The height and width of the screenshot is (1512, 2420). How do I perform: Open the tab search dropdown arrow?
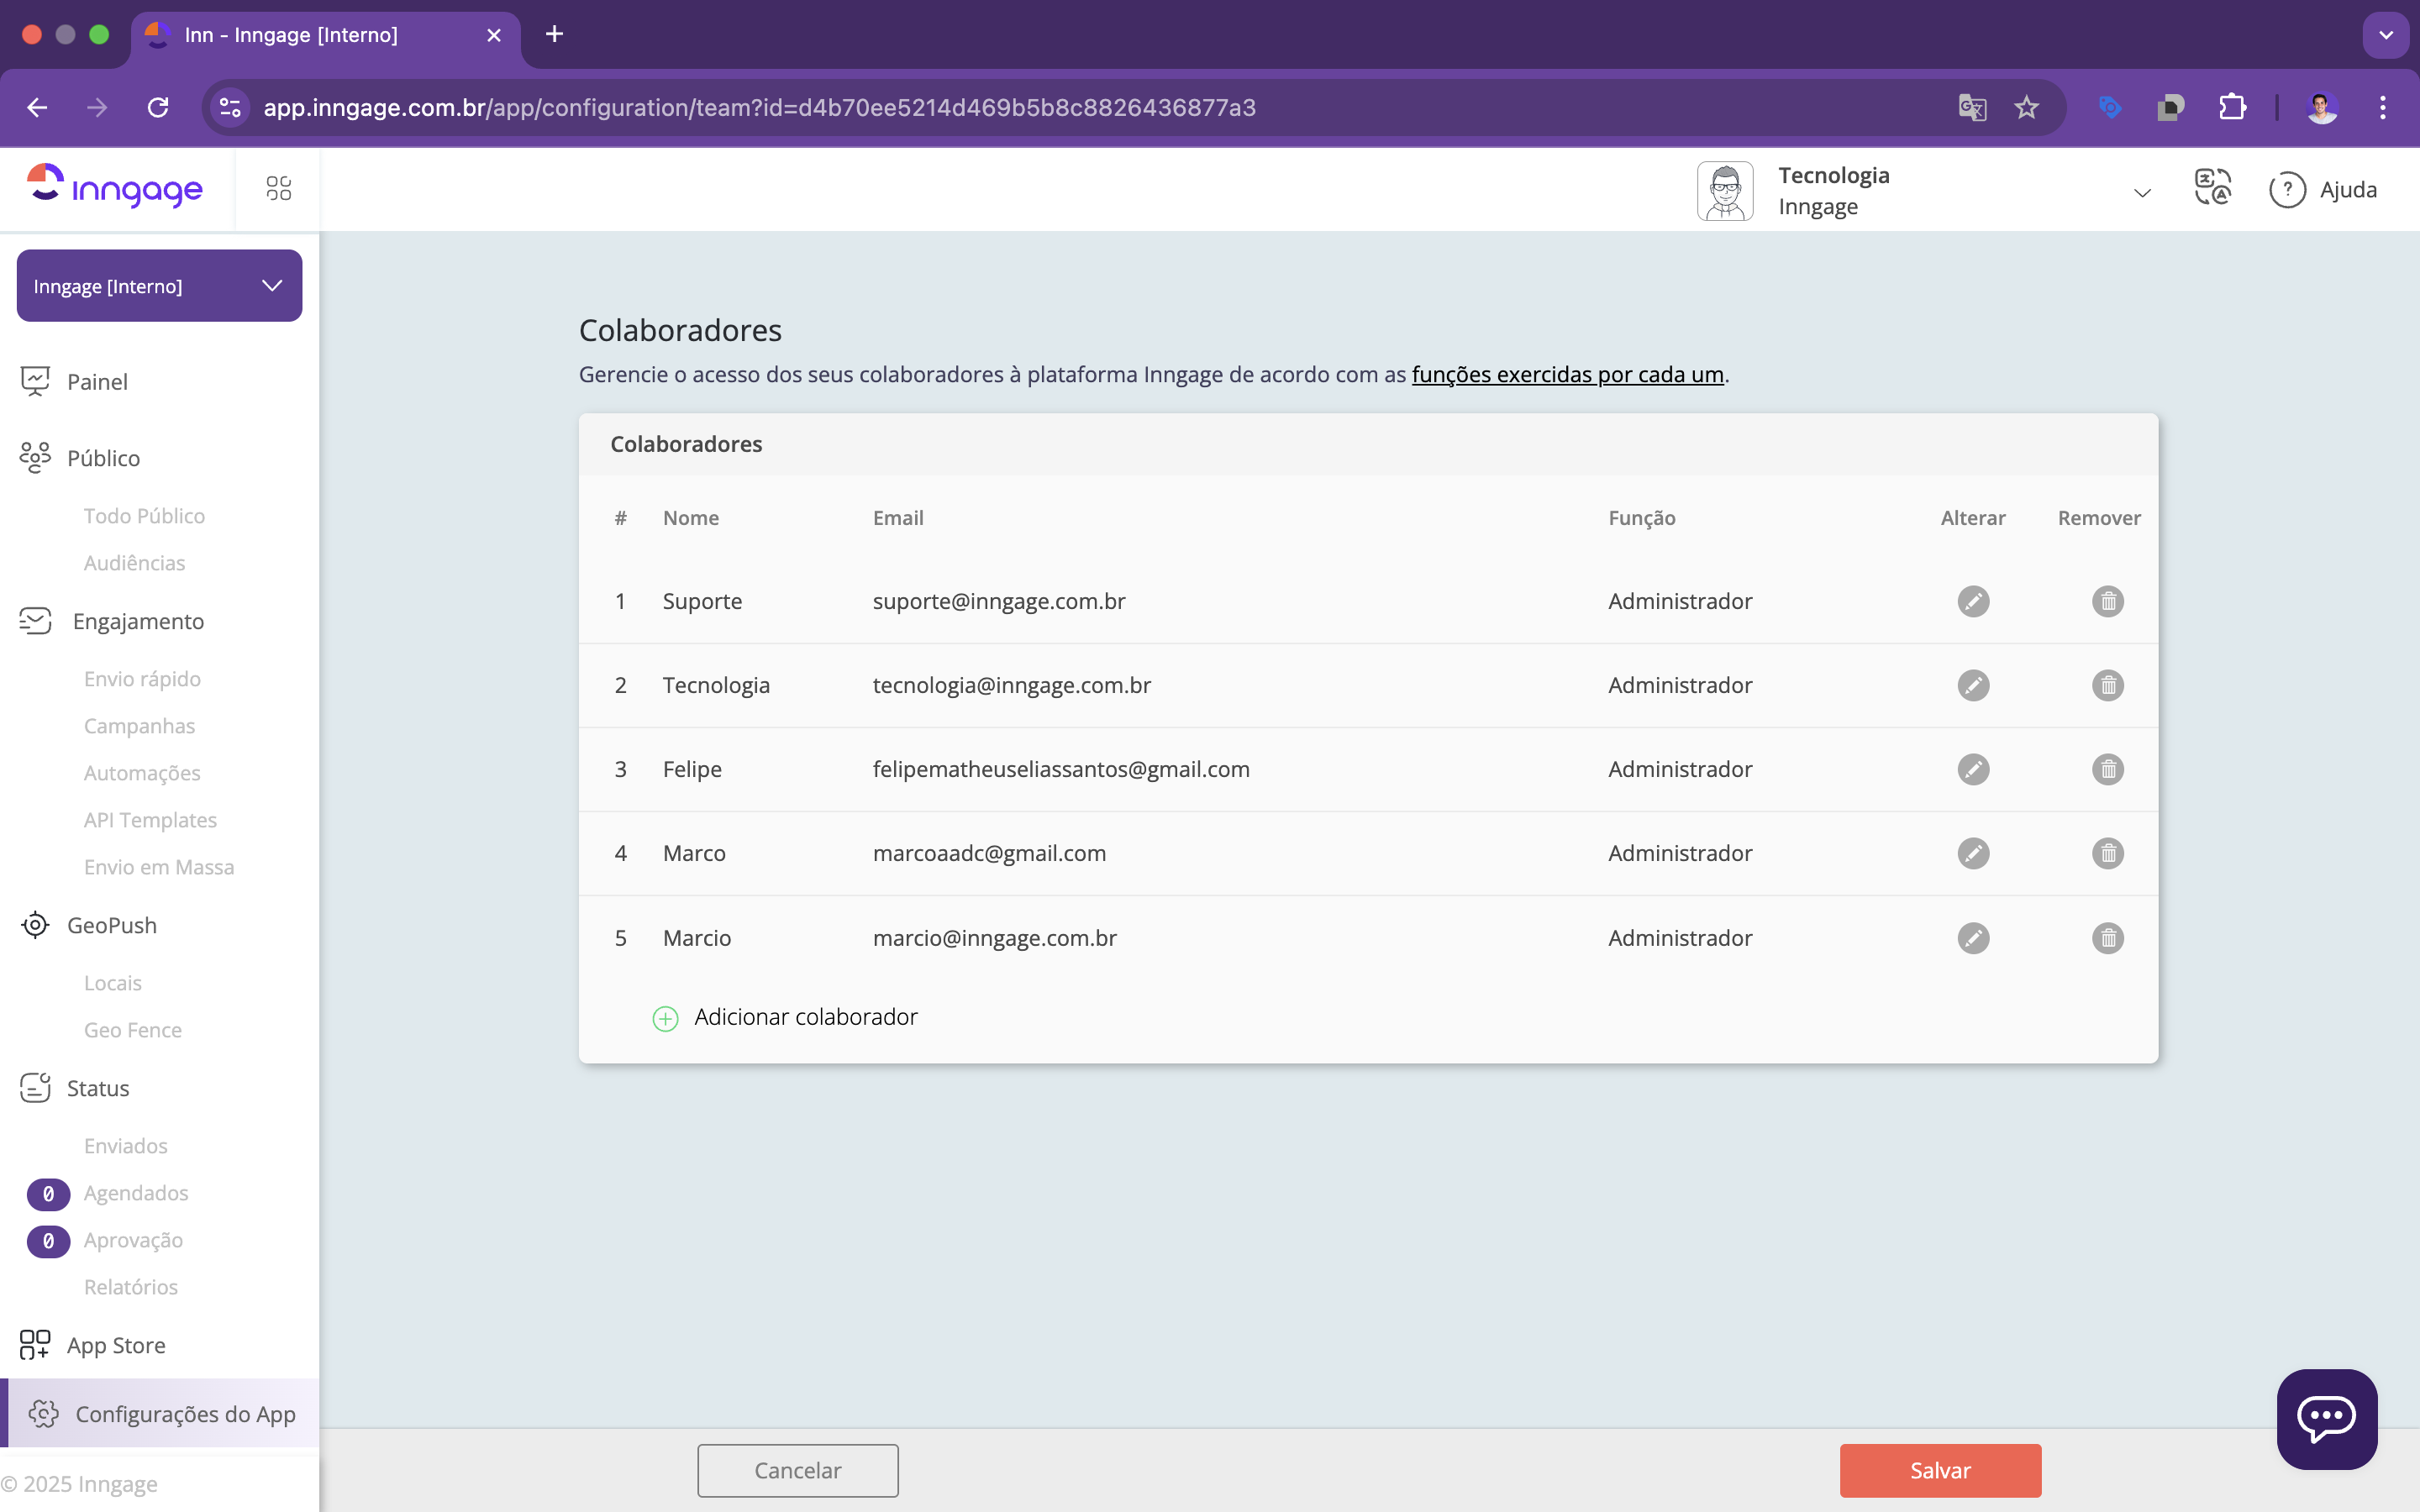tap(2386, 34)
